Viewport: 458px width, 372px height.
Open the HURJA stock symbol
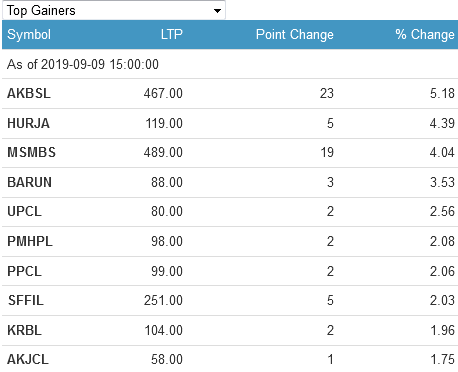click(x=28, y=124)
